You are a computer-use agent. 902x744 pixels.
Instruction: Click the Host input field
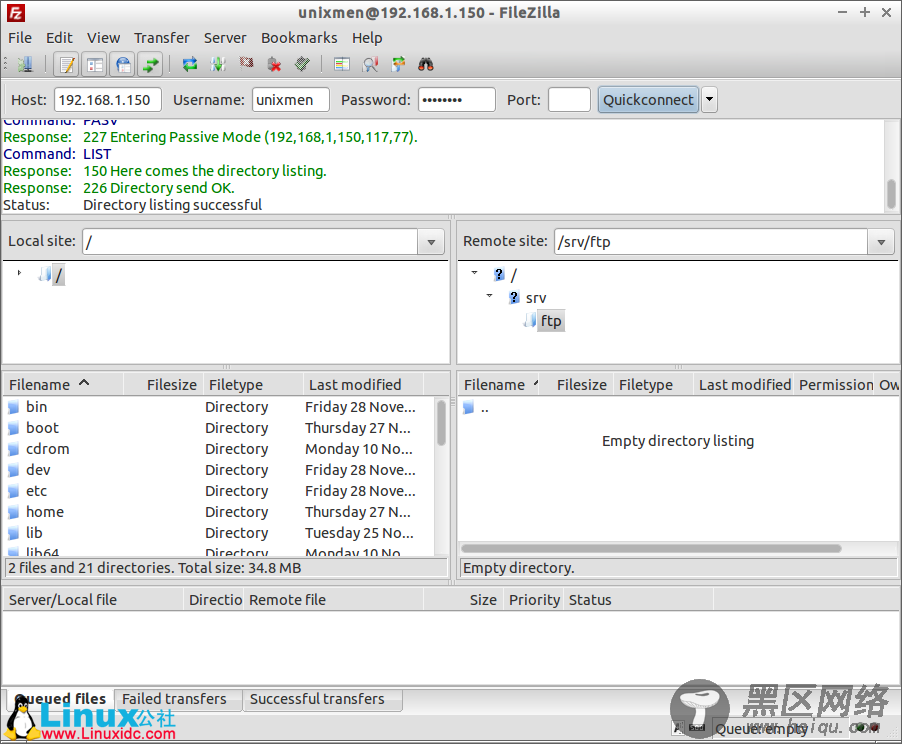pos(108,100)
